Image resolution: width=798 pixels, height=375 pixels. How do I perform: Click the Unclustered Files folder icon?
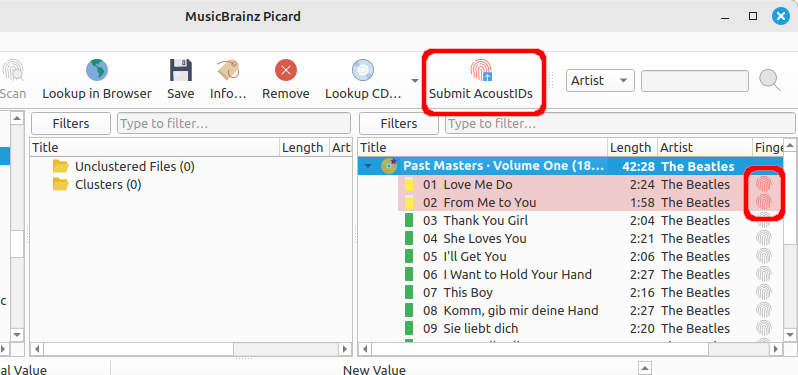(61, 166)
